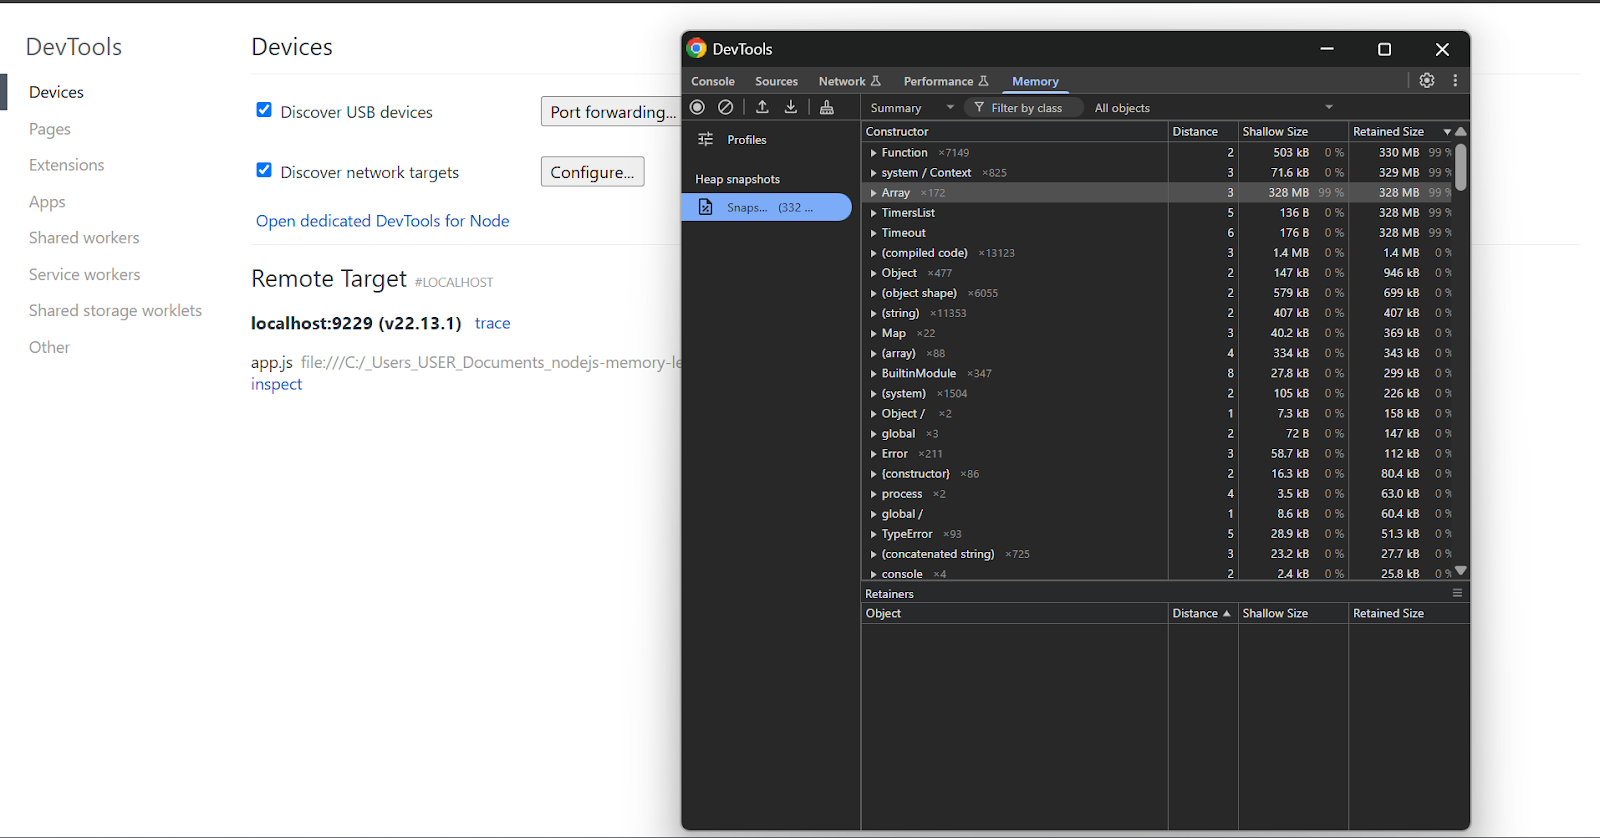The height and width of the screenshot is (838, 1600).
Task: Expand the TypeError row
Action: 873,534
